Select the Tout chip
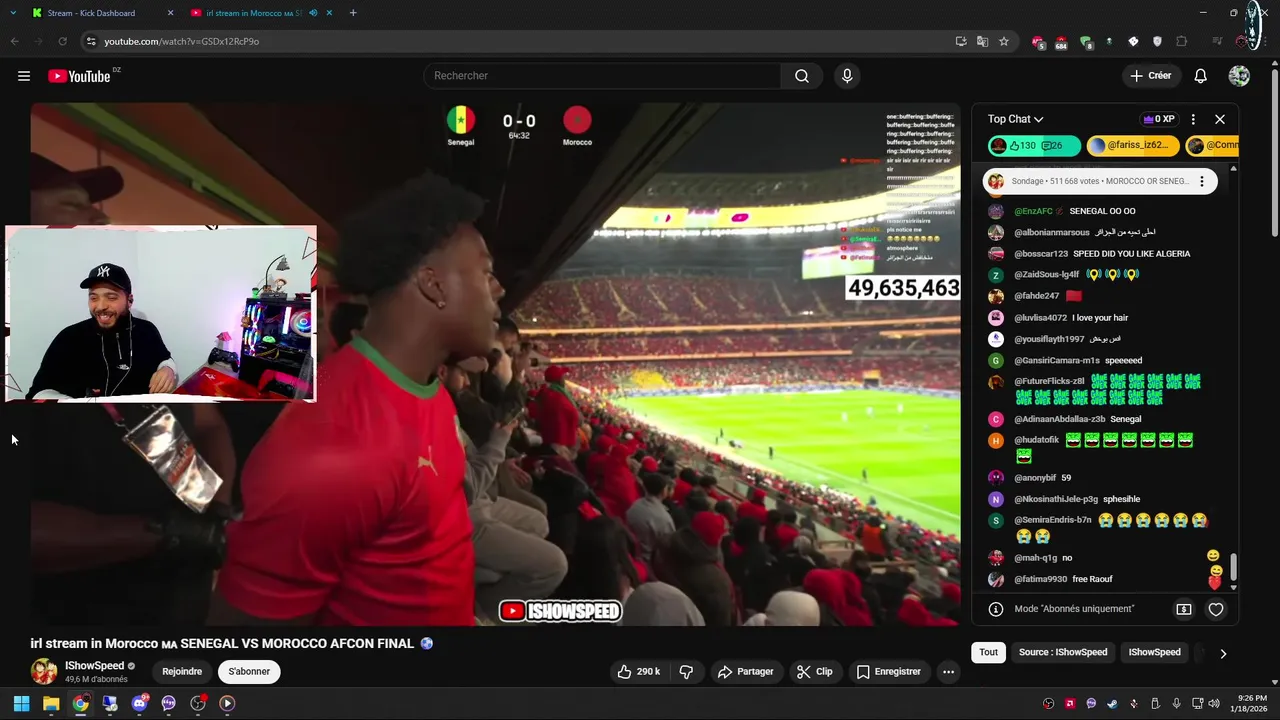The image size is (1280, 720). click(988, 653)
